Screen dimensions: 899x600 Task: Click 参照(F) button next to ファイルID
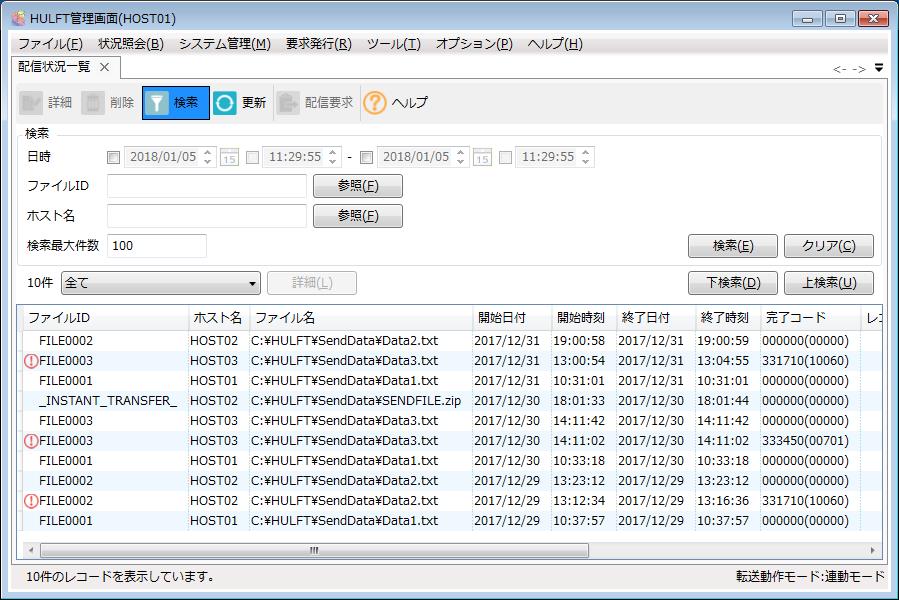coord(358,186)
